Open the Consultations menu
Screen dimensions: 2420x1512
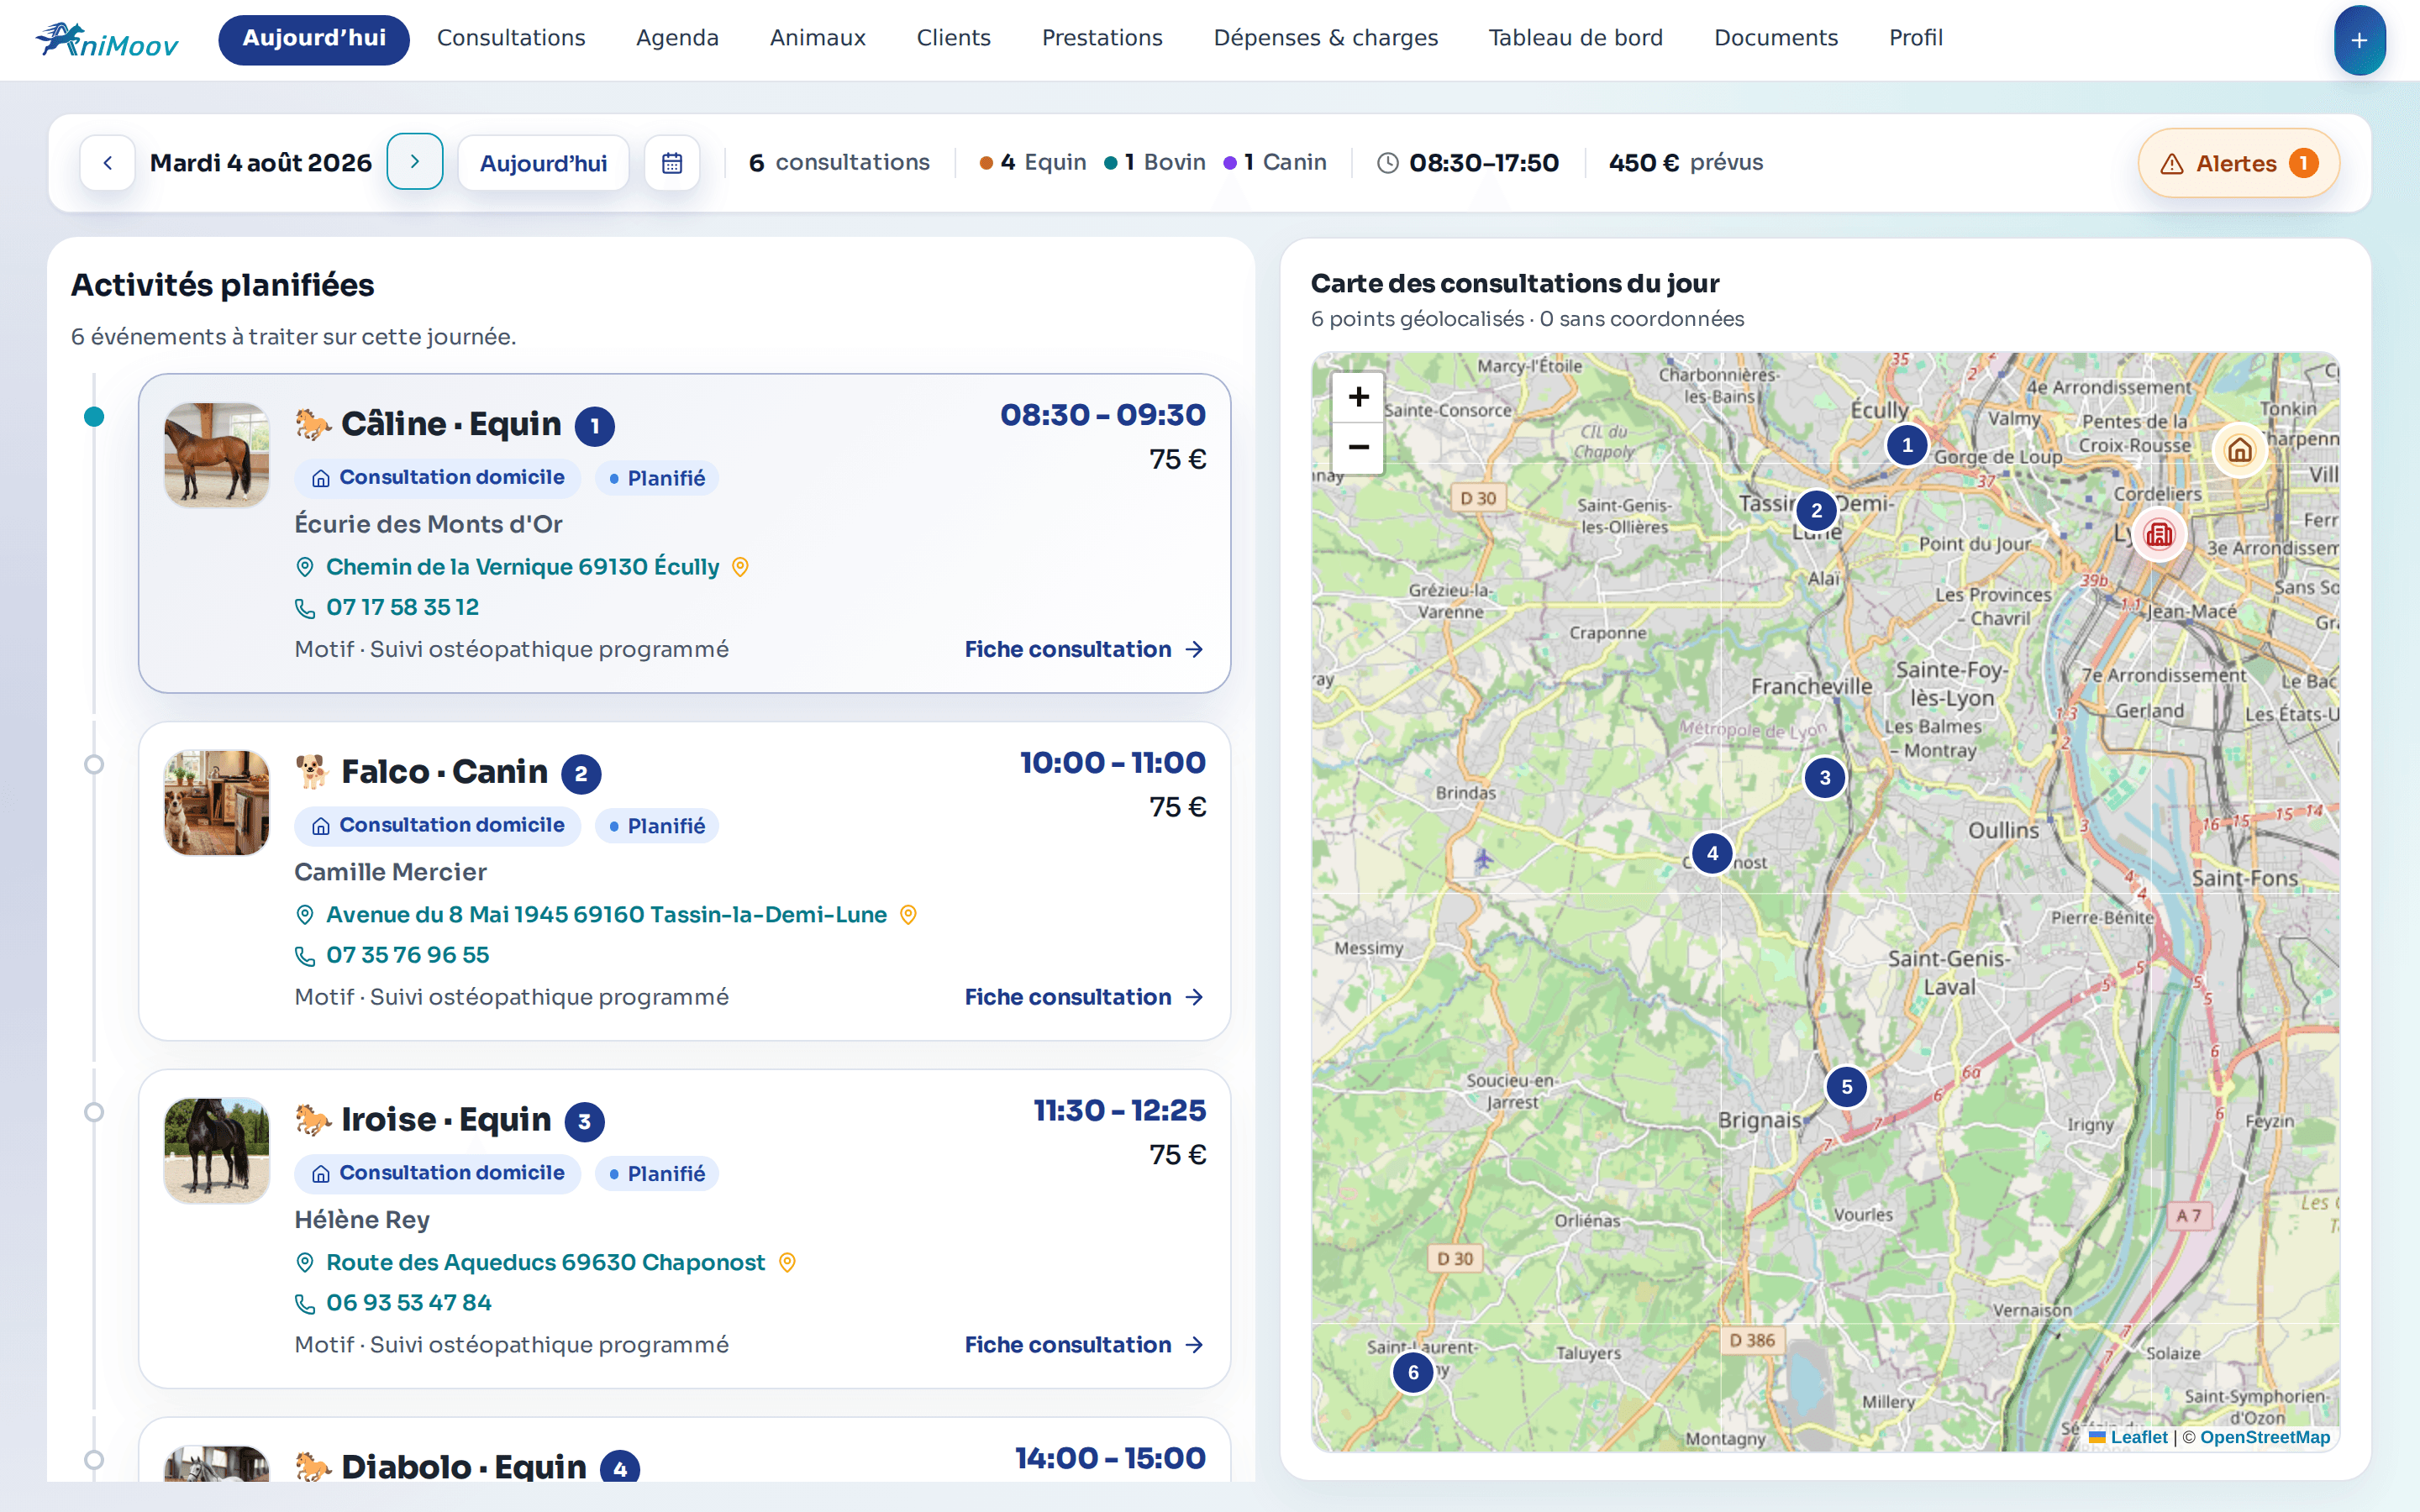tap(511, 38)
